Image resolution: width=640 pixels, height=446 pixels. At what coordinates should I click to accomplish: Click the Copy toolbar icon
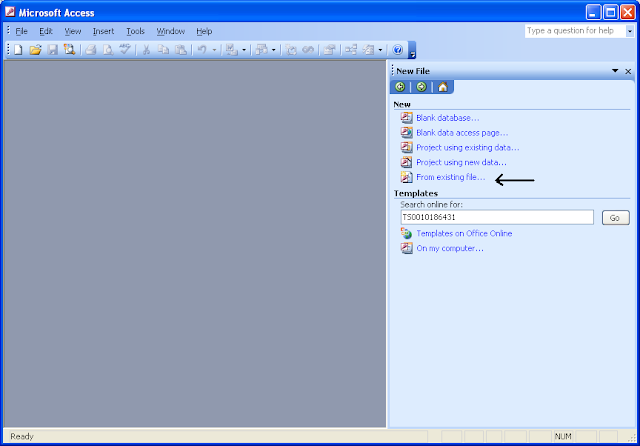[163, 50]
